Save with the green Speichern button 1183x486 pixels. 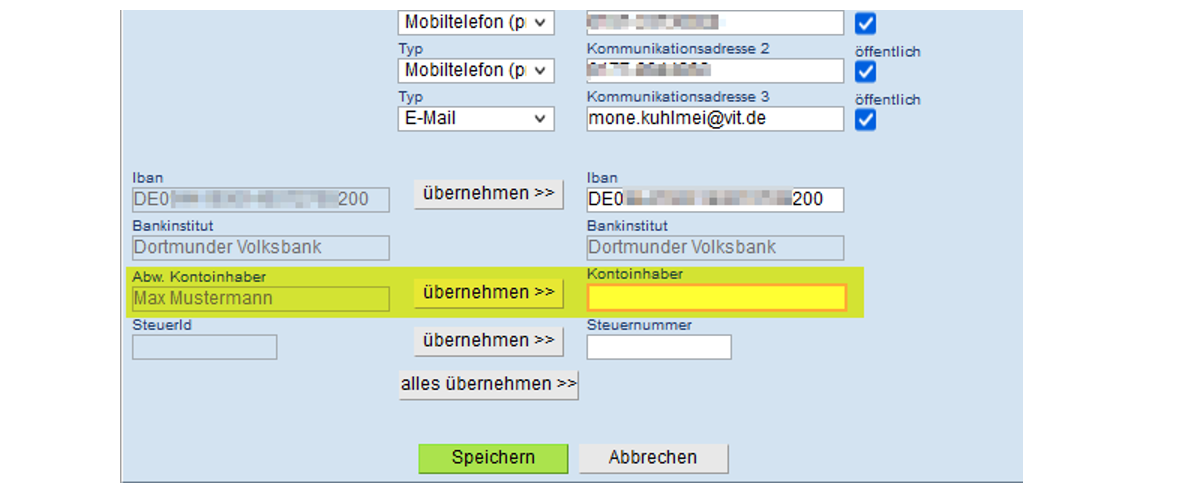click(x=493, y=458)
